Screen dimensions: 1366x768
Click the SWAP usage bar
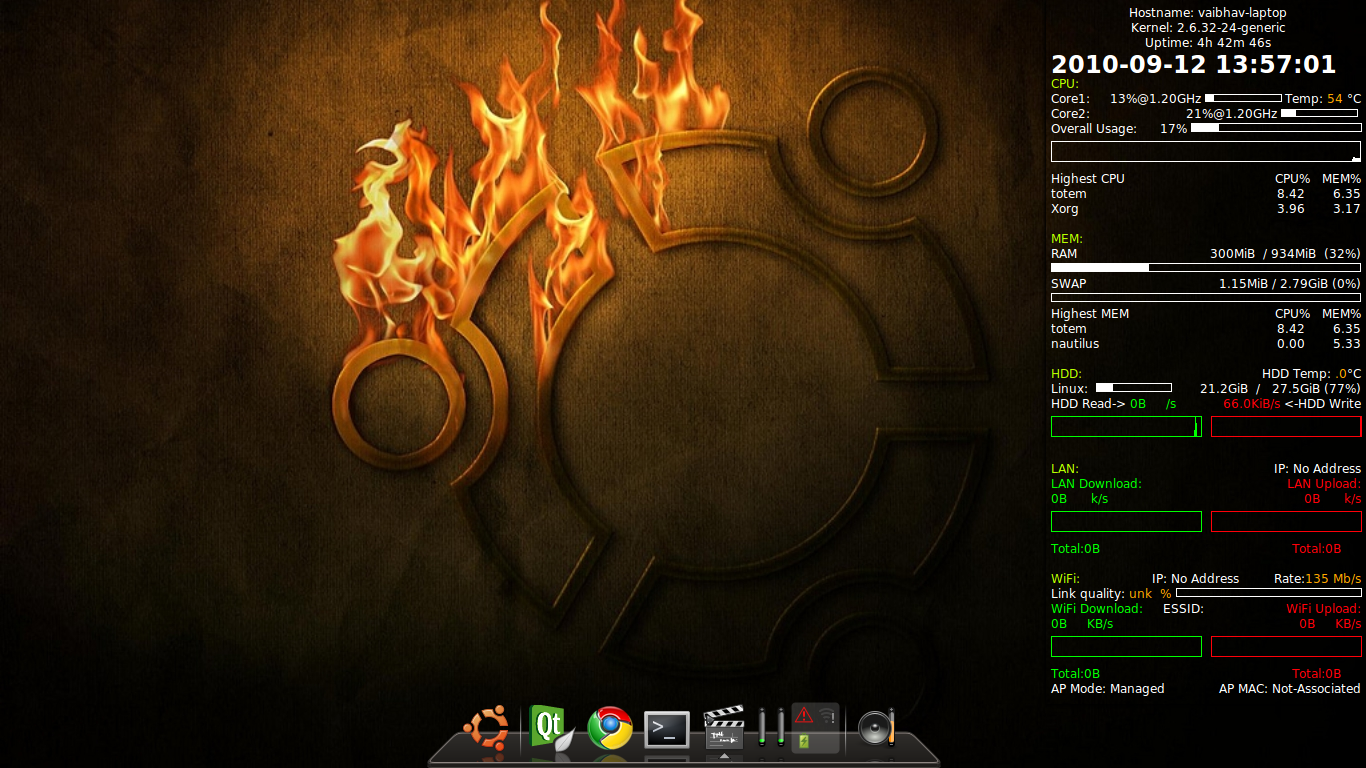click(1206, 297)
